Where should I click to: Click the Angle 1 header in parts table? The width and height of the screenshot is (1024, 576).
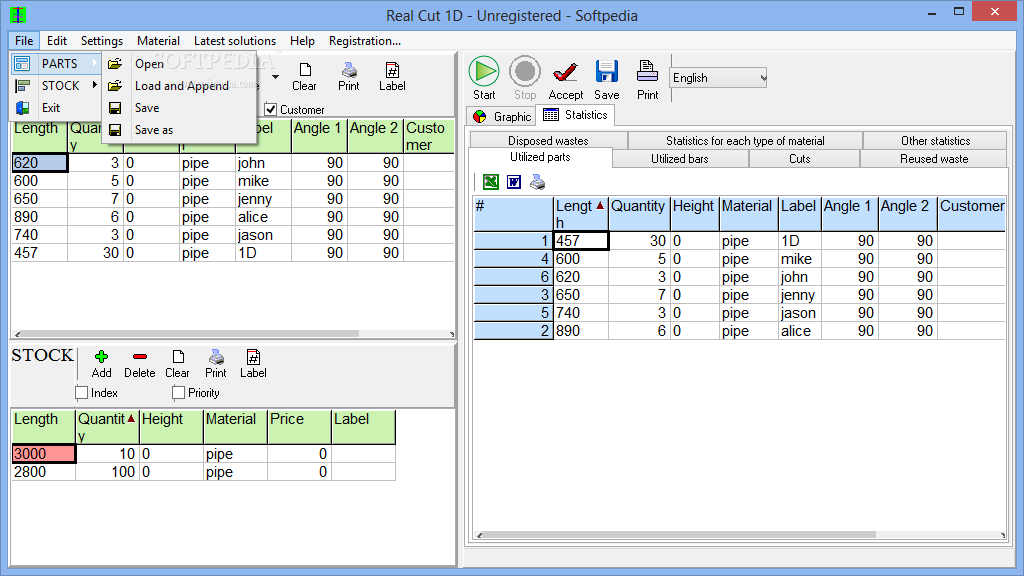tap(319, 136)
